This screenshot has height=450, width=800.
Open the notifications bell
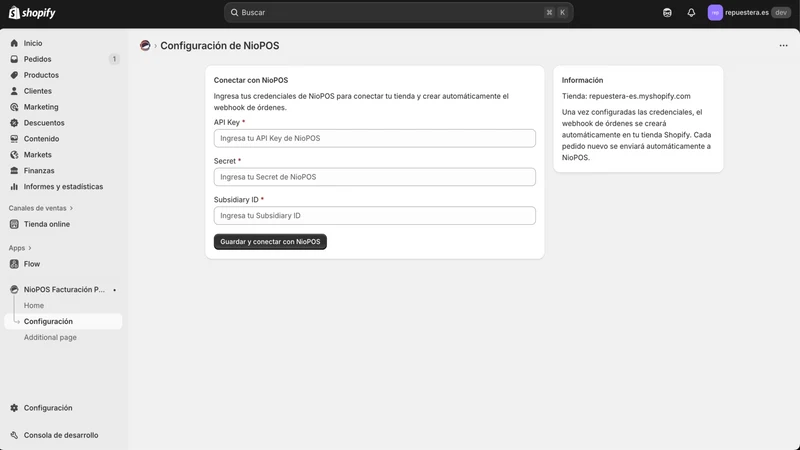coord(691,13)
